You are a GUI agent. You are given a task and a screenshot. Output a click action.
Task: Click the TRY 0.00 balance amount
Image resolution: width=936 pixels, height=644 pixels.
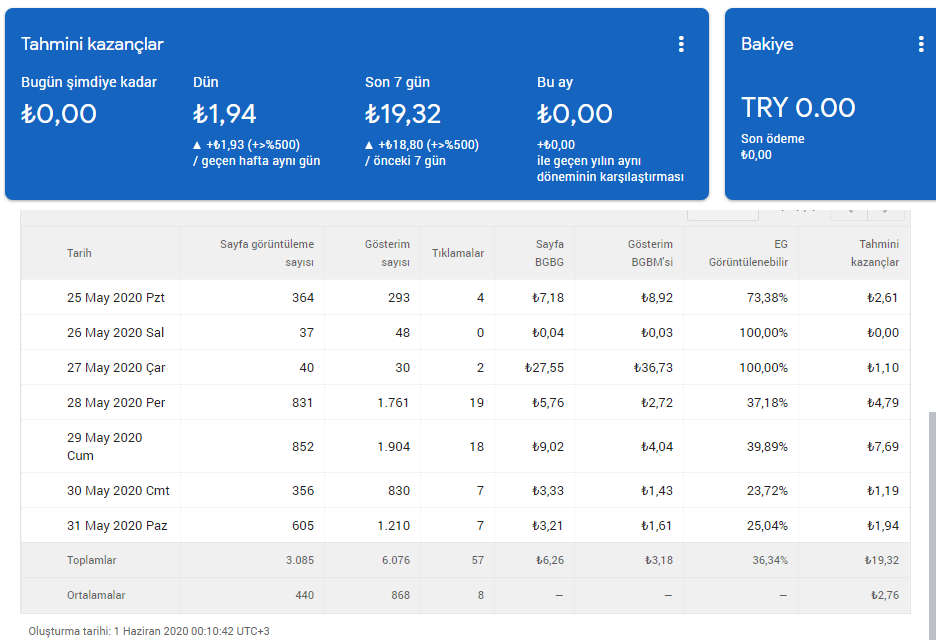[798, 108]
